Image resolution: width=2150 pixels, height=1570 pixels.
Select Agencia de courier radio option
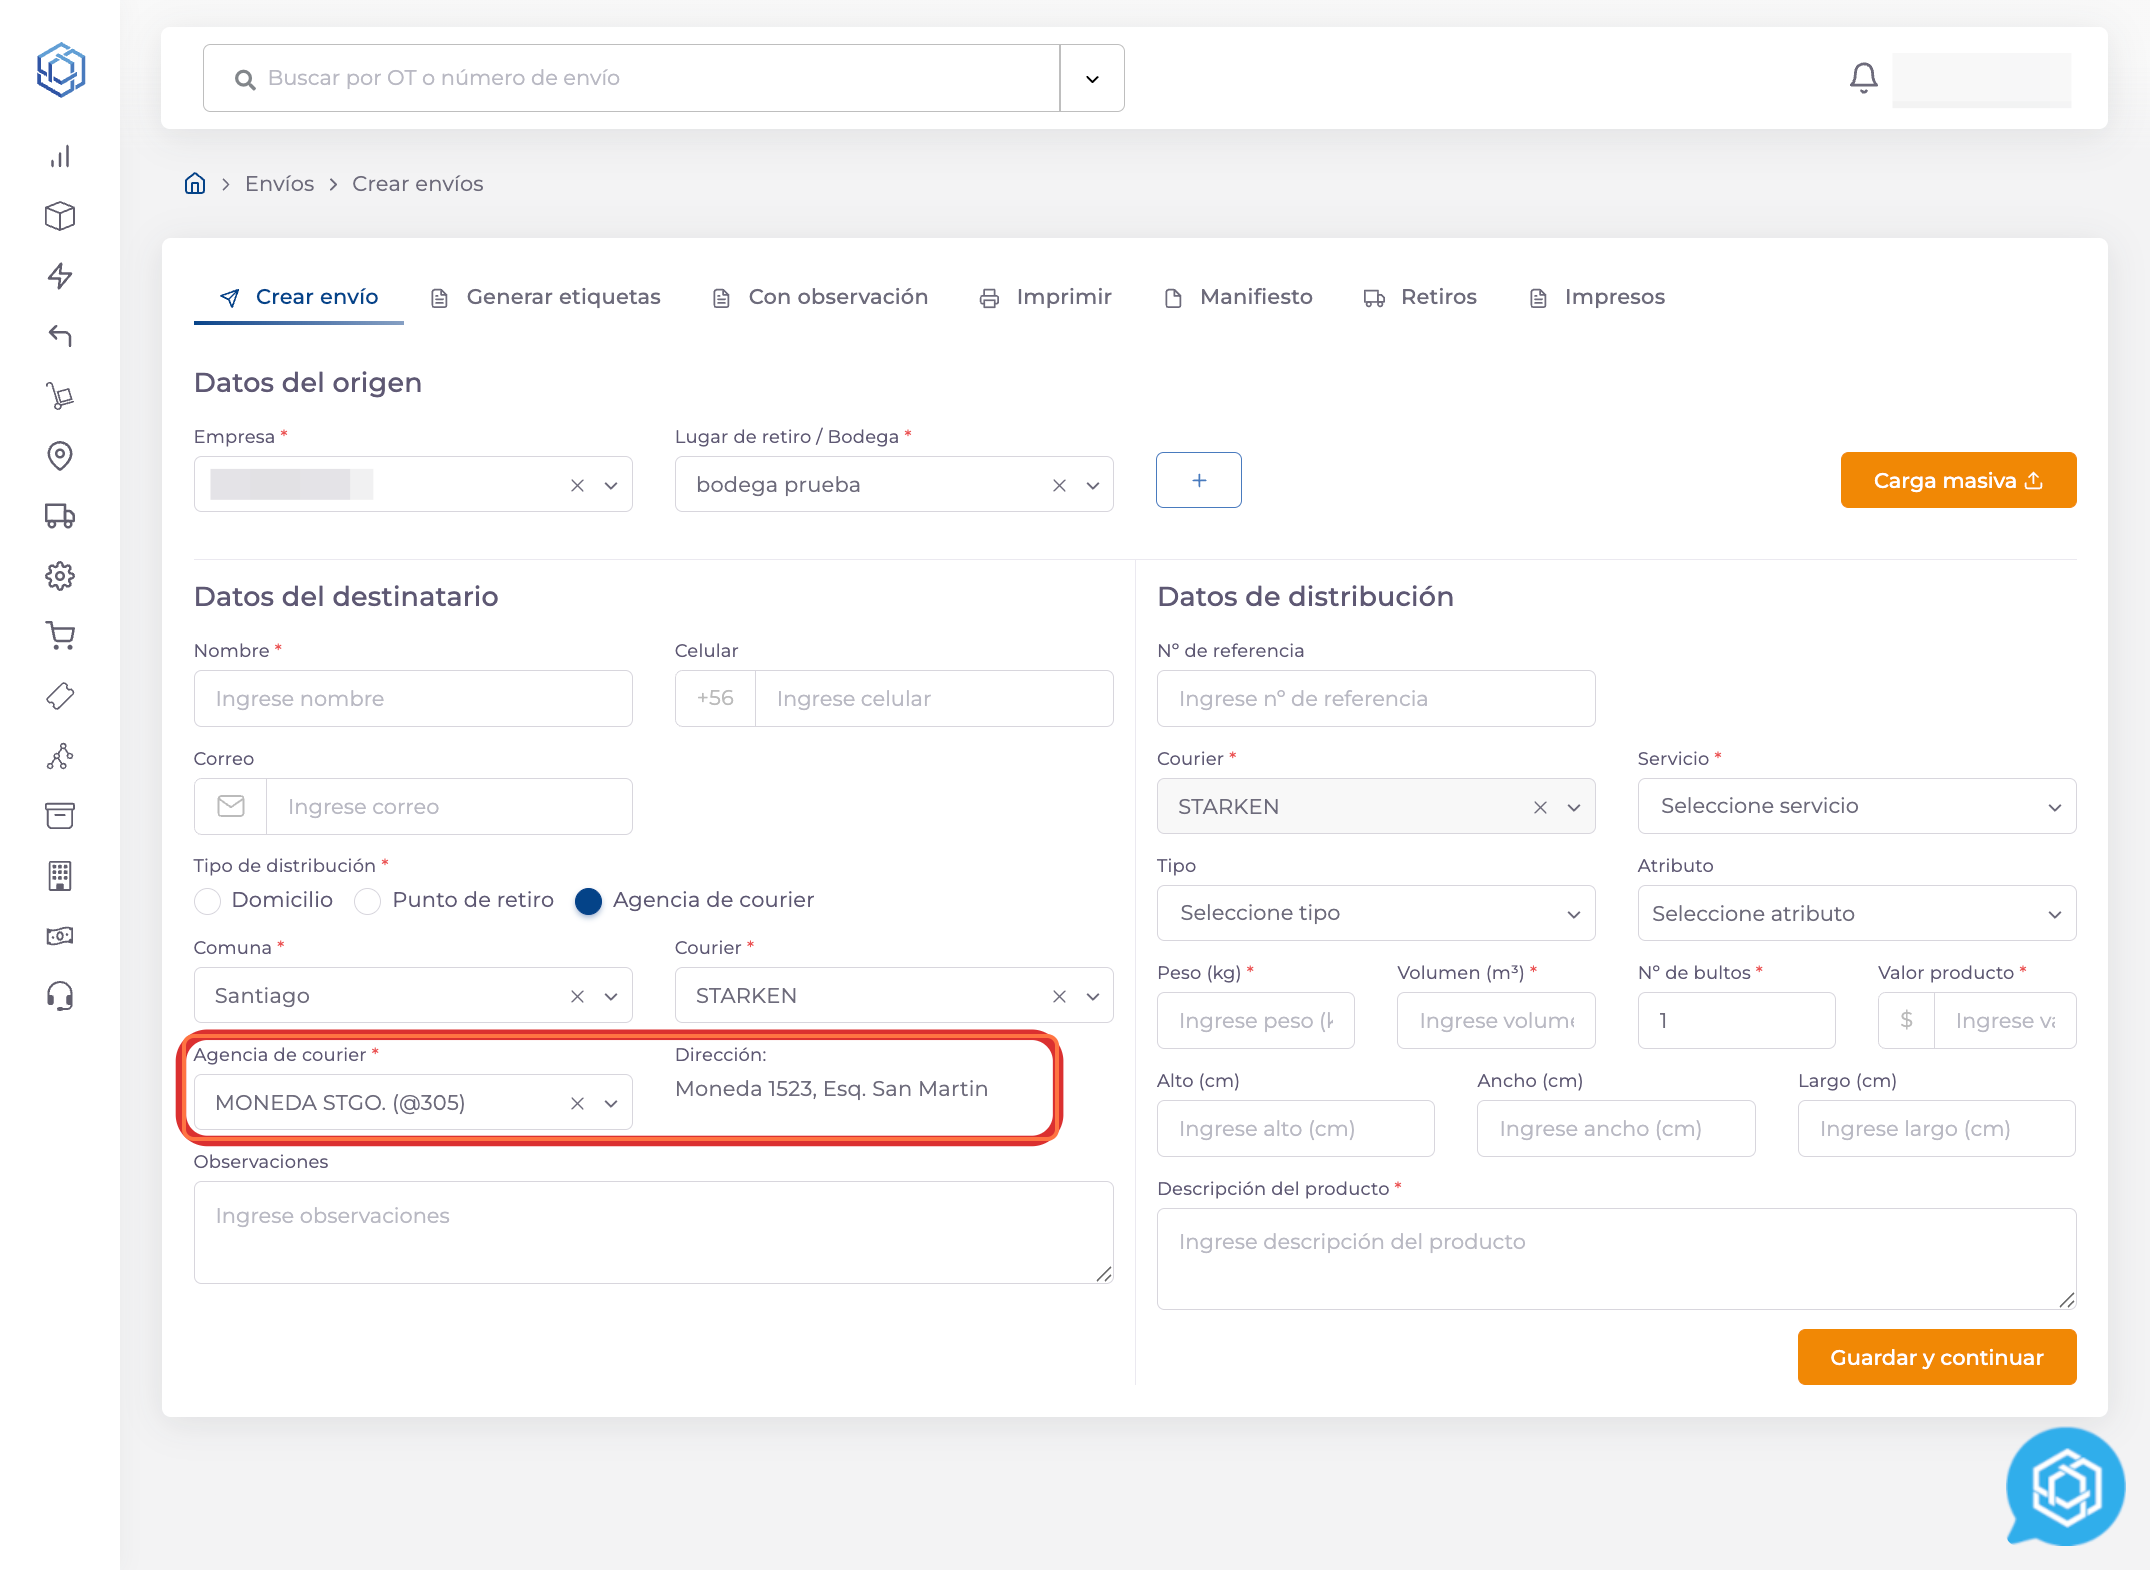pos(589,901)
